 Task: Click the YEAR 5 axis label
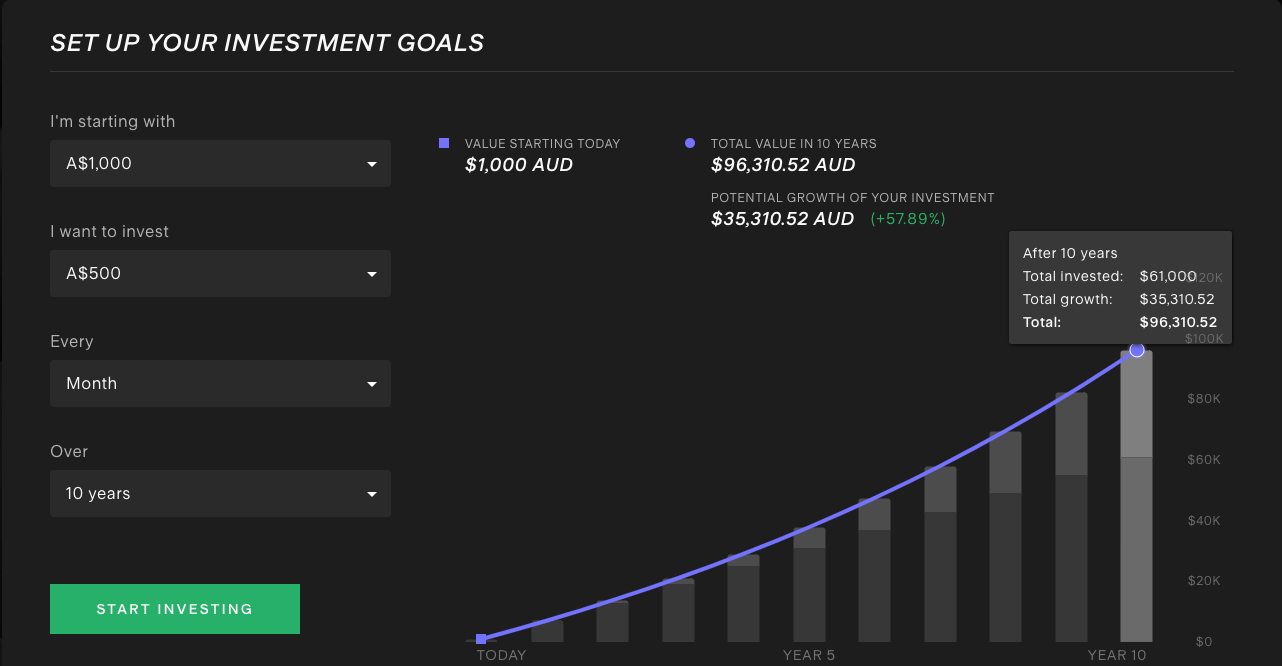(x=808, y=655)
